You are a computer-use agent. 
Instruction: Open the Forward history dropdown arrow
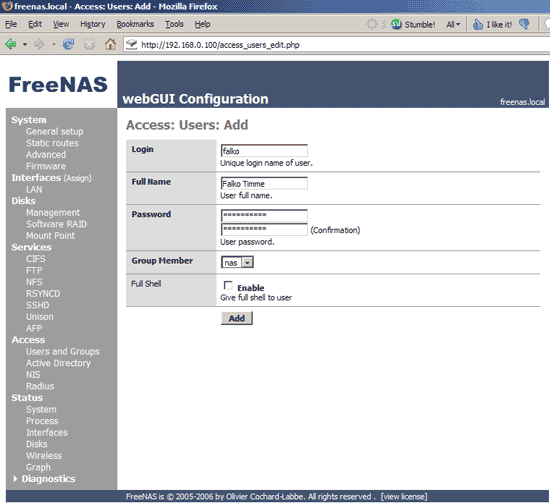click(x=54, y=45)
